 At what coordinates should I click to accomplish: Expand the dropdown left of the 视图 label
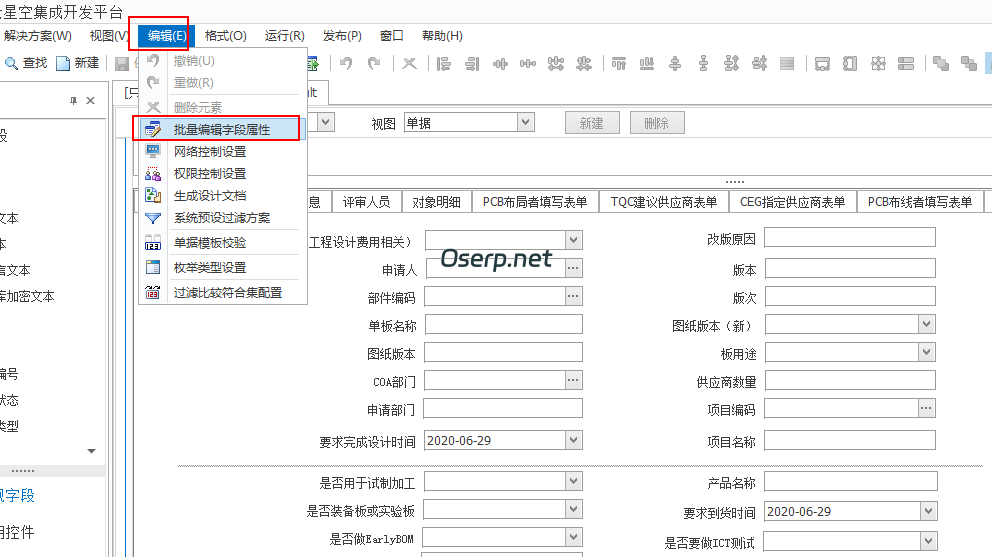click(x=326, y=122)
